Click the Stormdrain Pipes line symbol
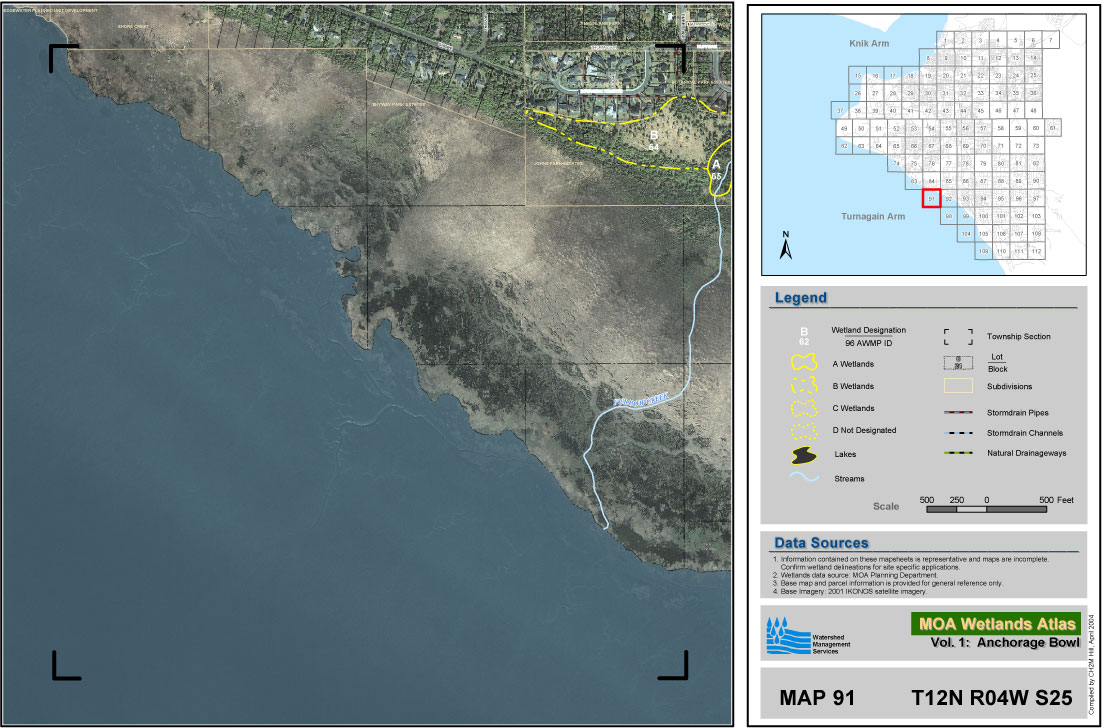 [x=958, y=412]
